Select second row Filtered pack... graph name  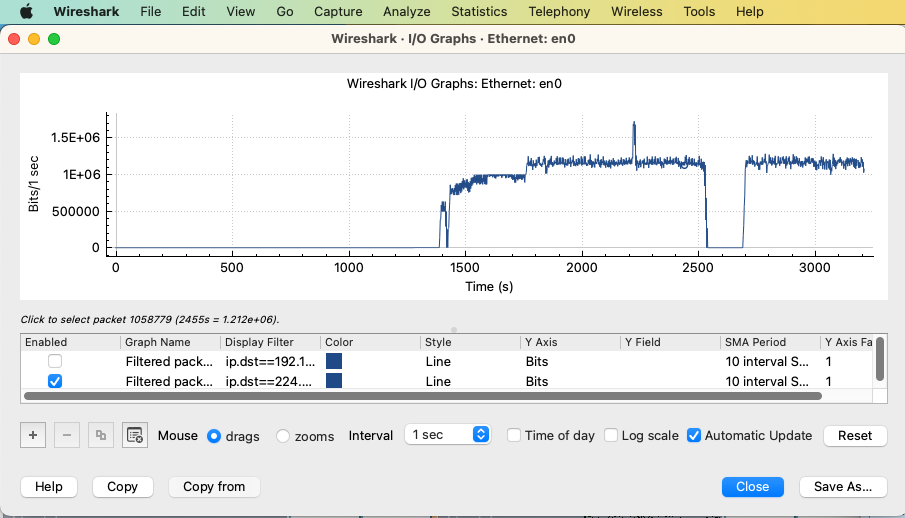coord(170,381)
